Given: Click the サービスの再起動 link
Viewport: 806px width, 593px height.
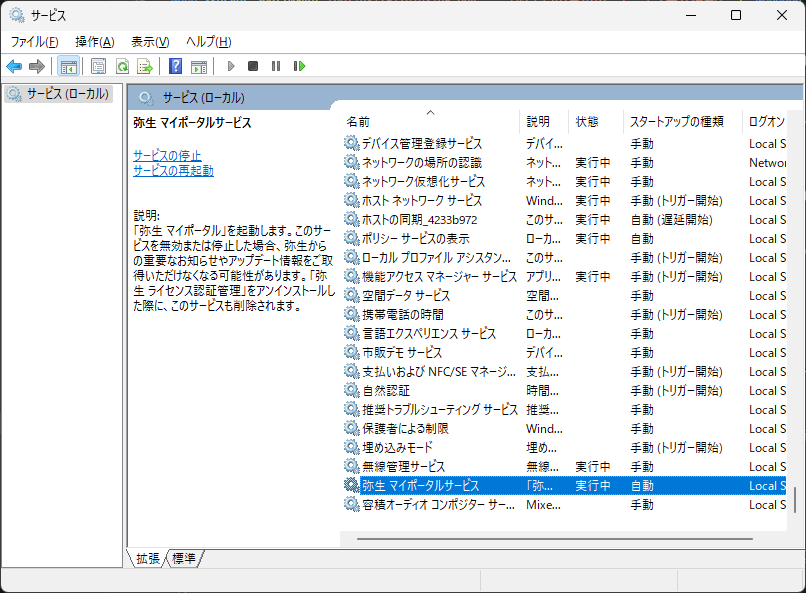Looking at the screenshot, I should [173, 171].
